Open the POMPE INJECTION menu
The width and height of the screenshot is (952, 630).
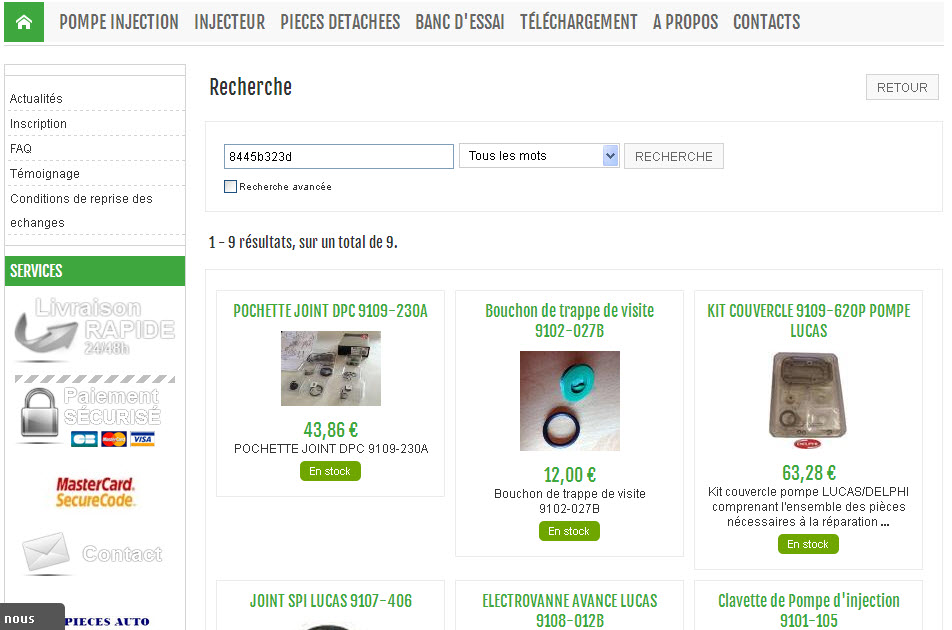pyautogui.click(x=119, y=22)
